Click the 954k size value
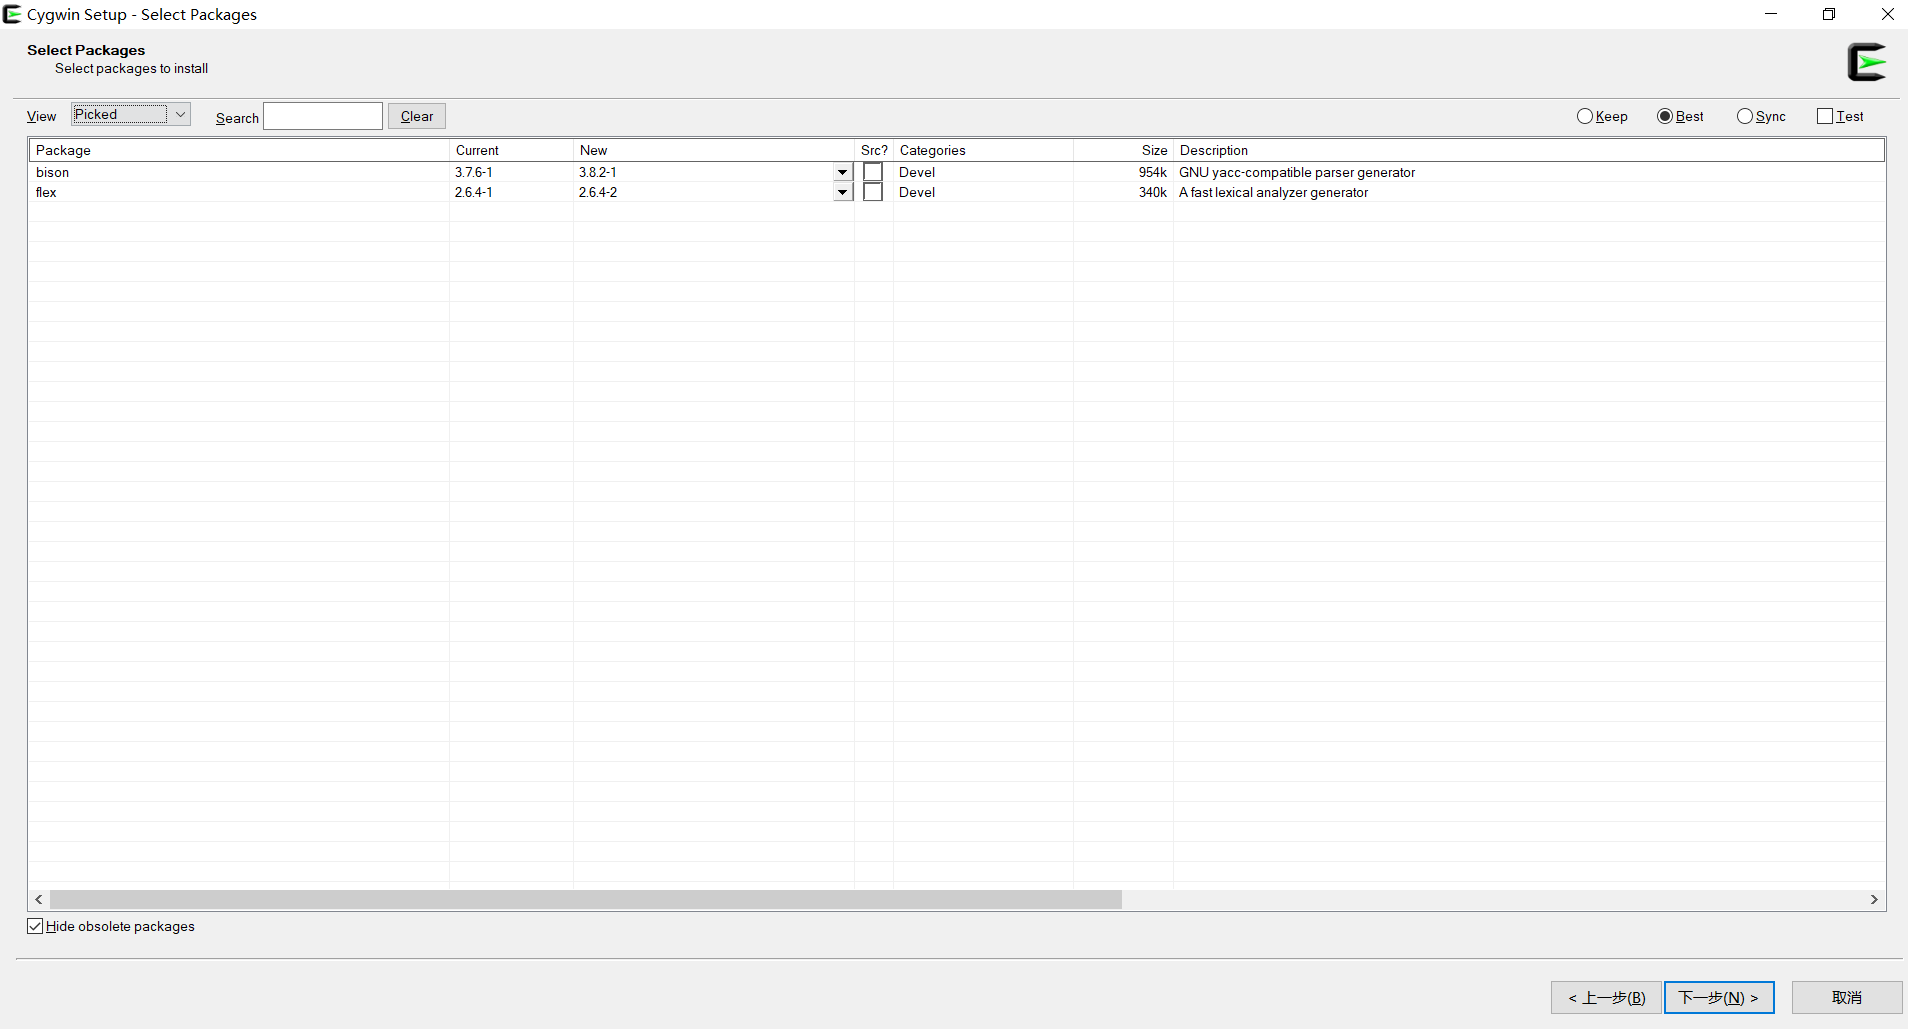This screenshot has height=1029, width=1908. (x=1153, y=172)
